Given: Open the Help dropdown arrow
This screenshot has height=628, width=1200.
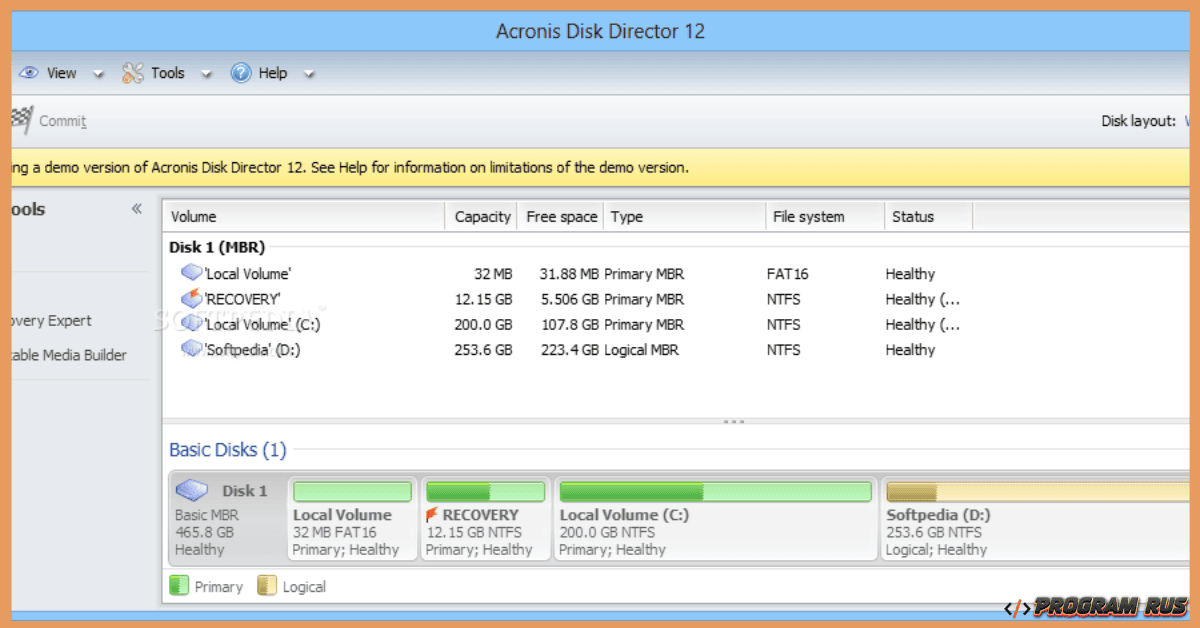Looking at the screenshot, I should (x=309, y=73).
